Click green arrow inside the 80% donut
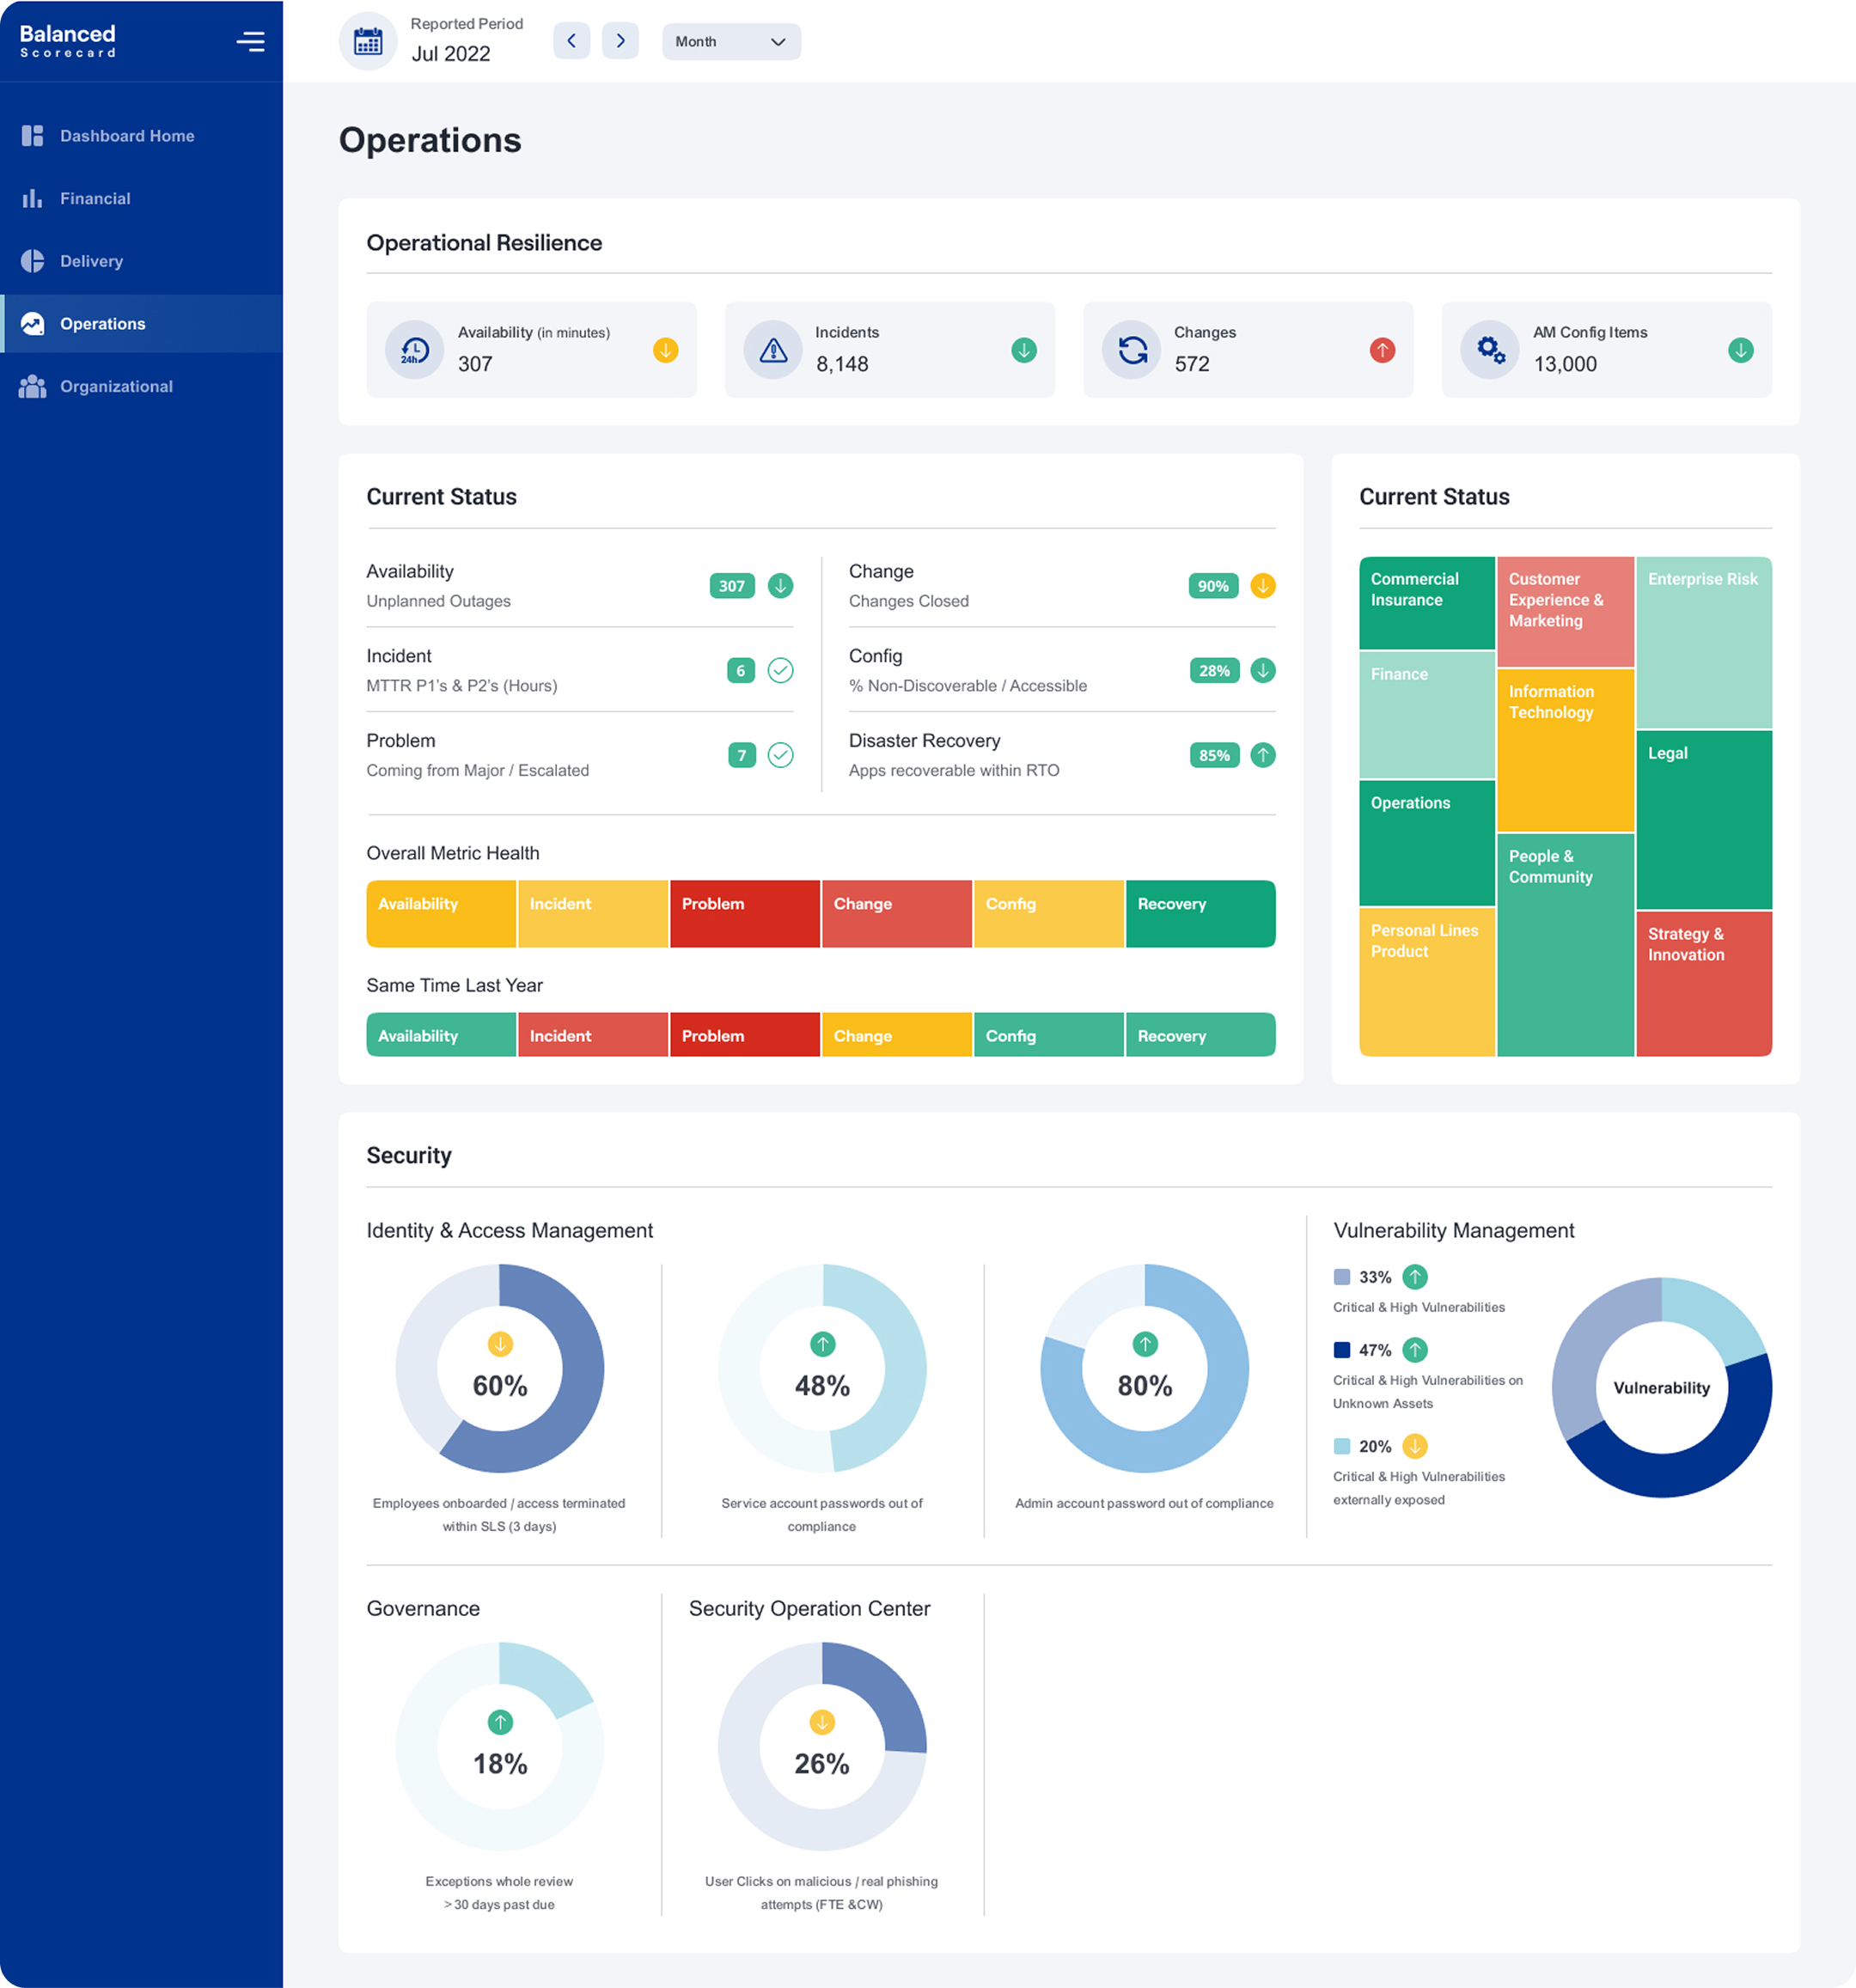 1145,1344
